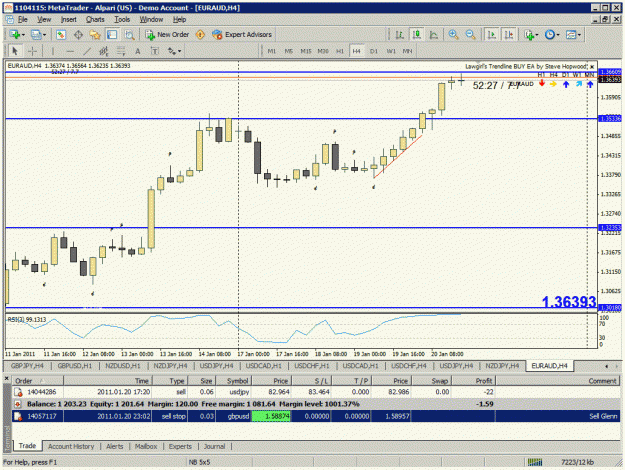
Task: Open the Alerts terminal tab
Action: click(114, 446)
